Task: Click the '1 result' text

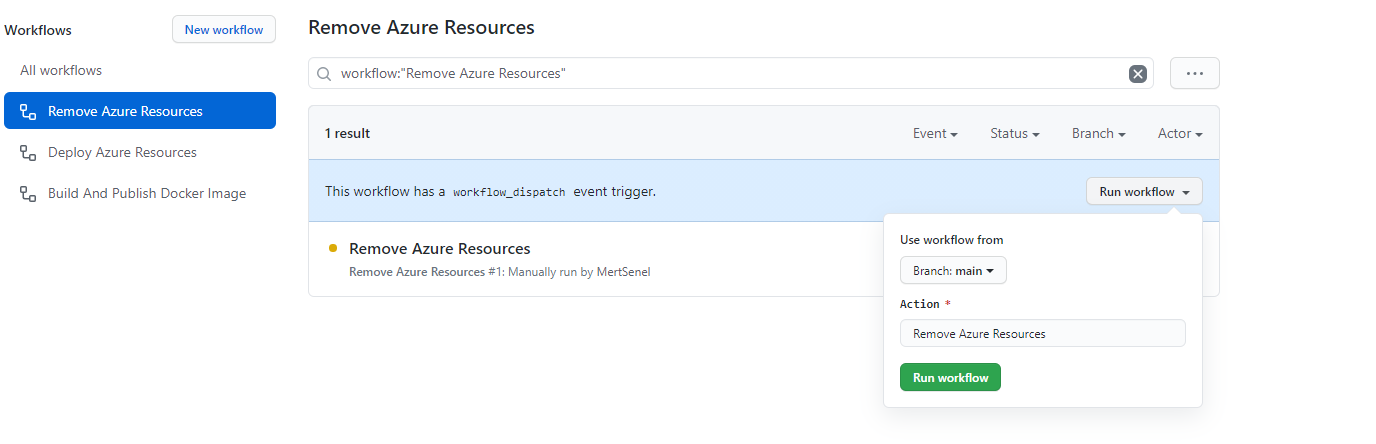Action: tap(347, 133)
